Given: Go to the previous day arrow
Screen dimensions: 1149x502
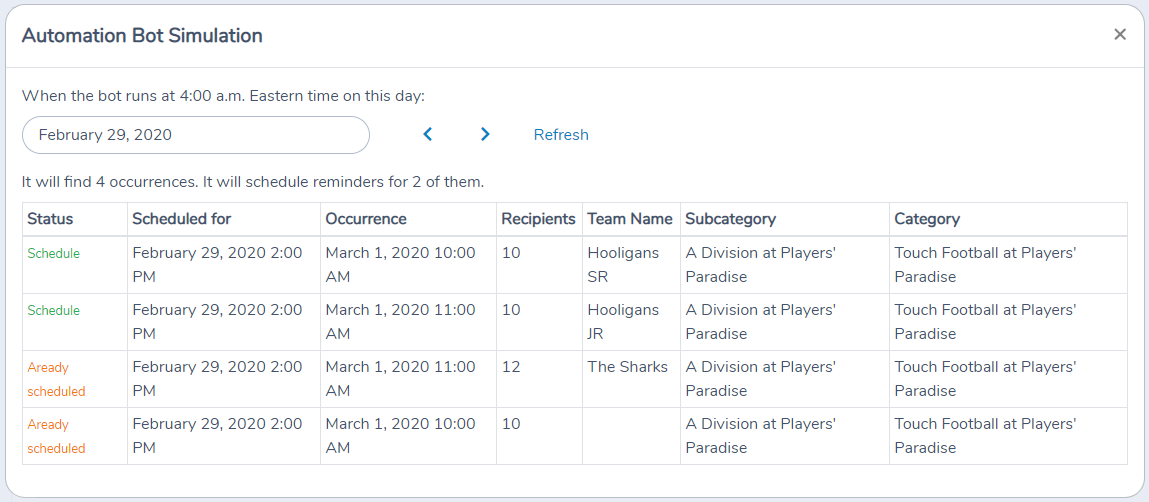Looking at the screenshot, I should pyautogui.click(x=428, y=134).
